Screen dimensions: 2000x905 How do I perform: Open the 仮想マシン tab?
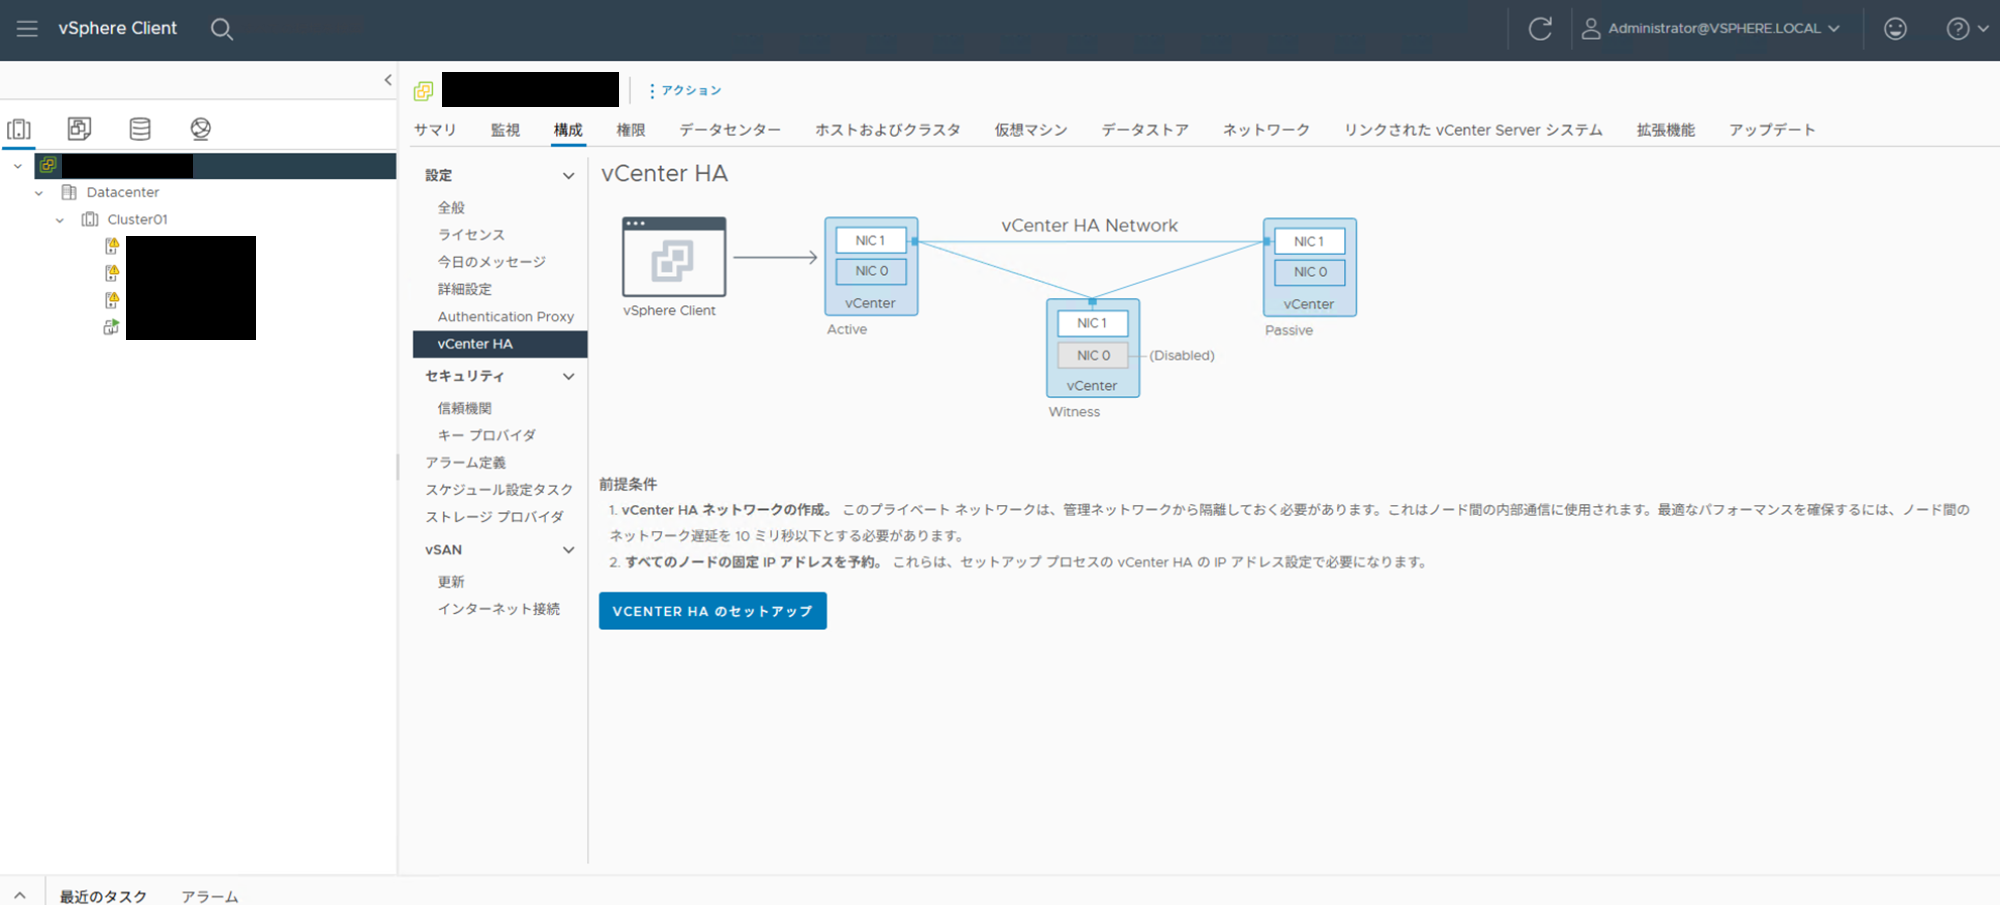point(1030,130)
